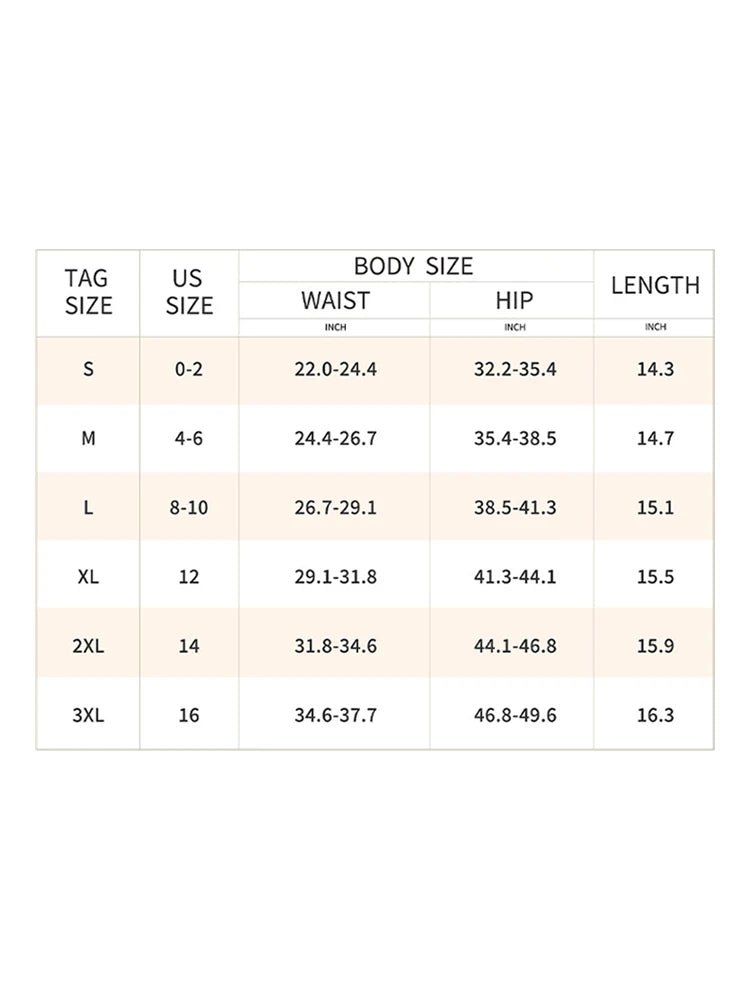Viewport: 750px width, 1000px height.
Task: Click waist range 22.0-24.4
Action: tap(335, 369)
